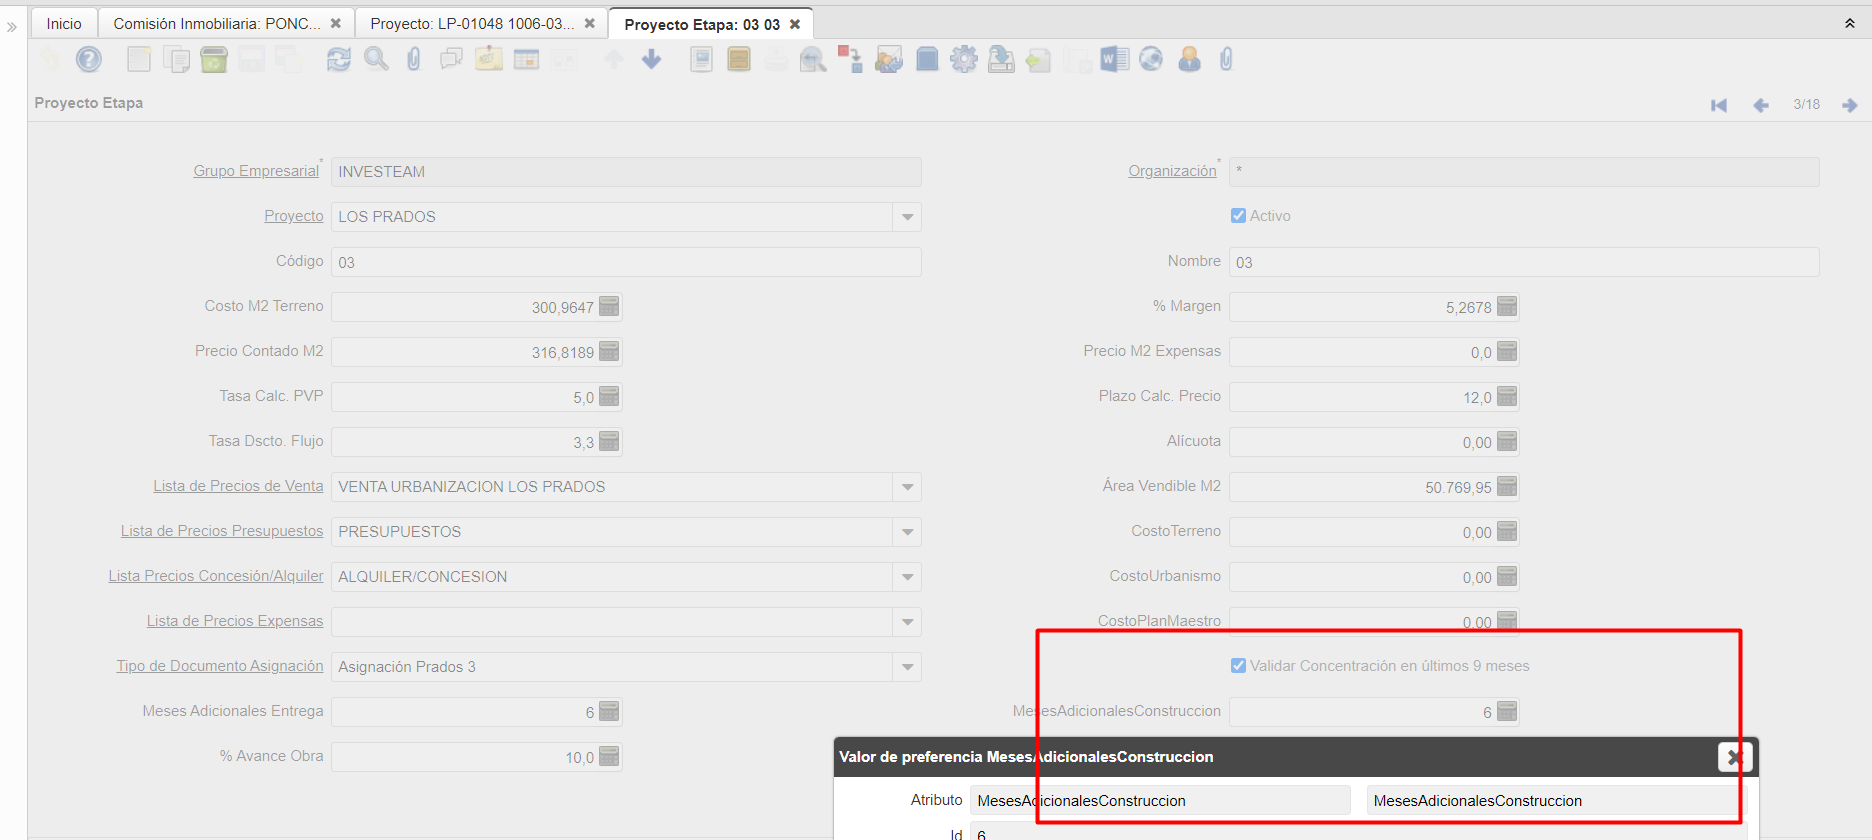Switch to Comisión Inmobiliaria tab
This screenshot has height=840, width=1872.
(216, 24)
